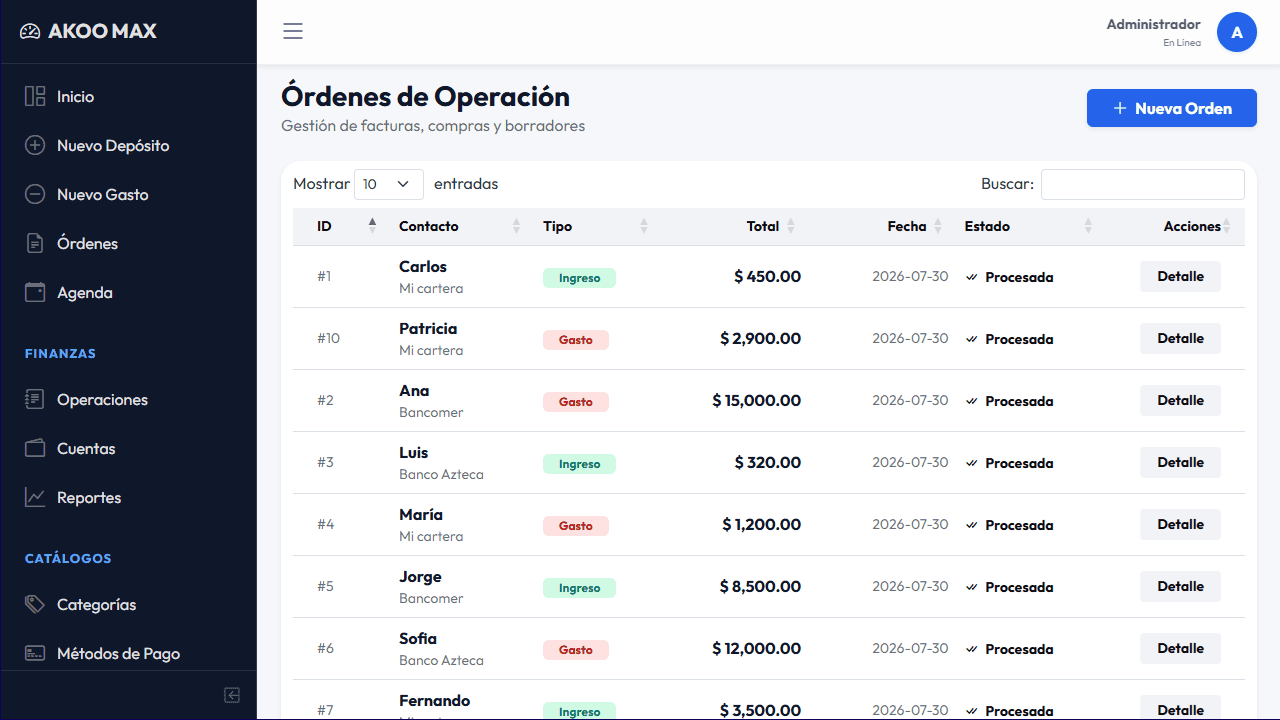Click the Ingreso badge in Jorge's row
This screenshot has height=720, width=1280.
(x=579, y=588)
